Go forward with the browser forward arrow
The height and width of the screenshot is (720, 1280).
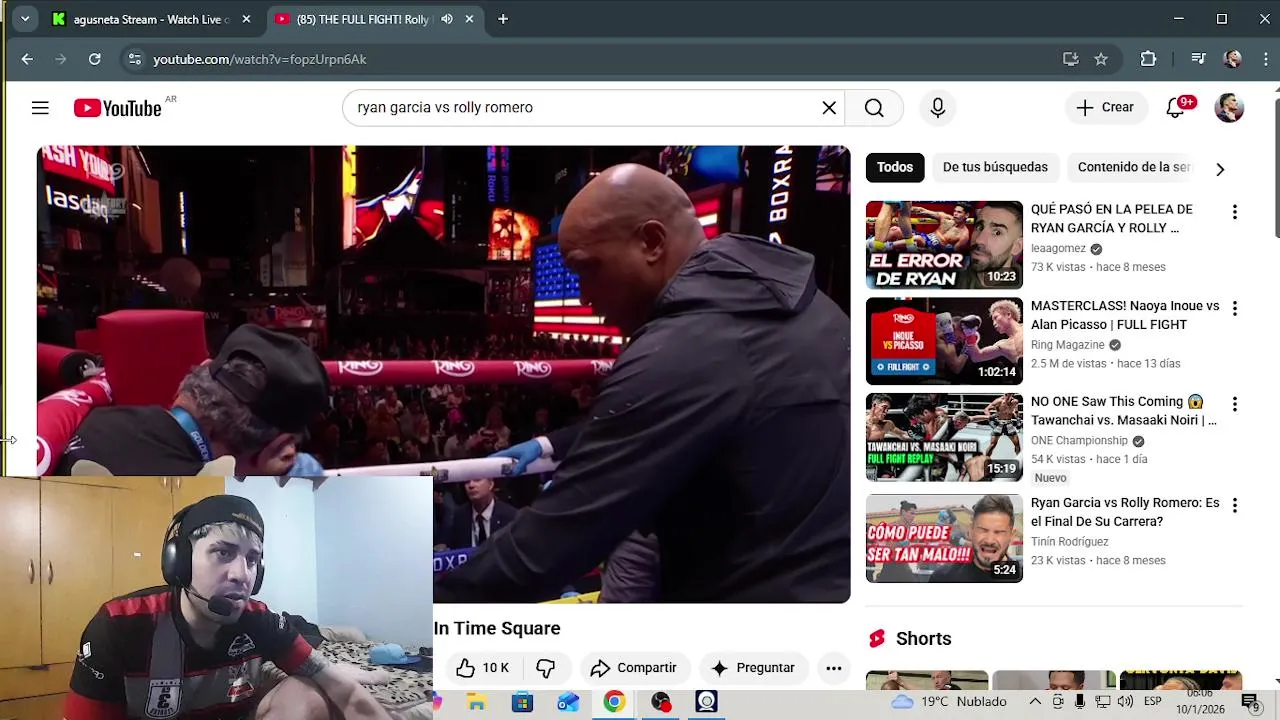[x=60, y=59]
